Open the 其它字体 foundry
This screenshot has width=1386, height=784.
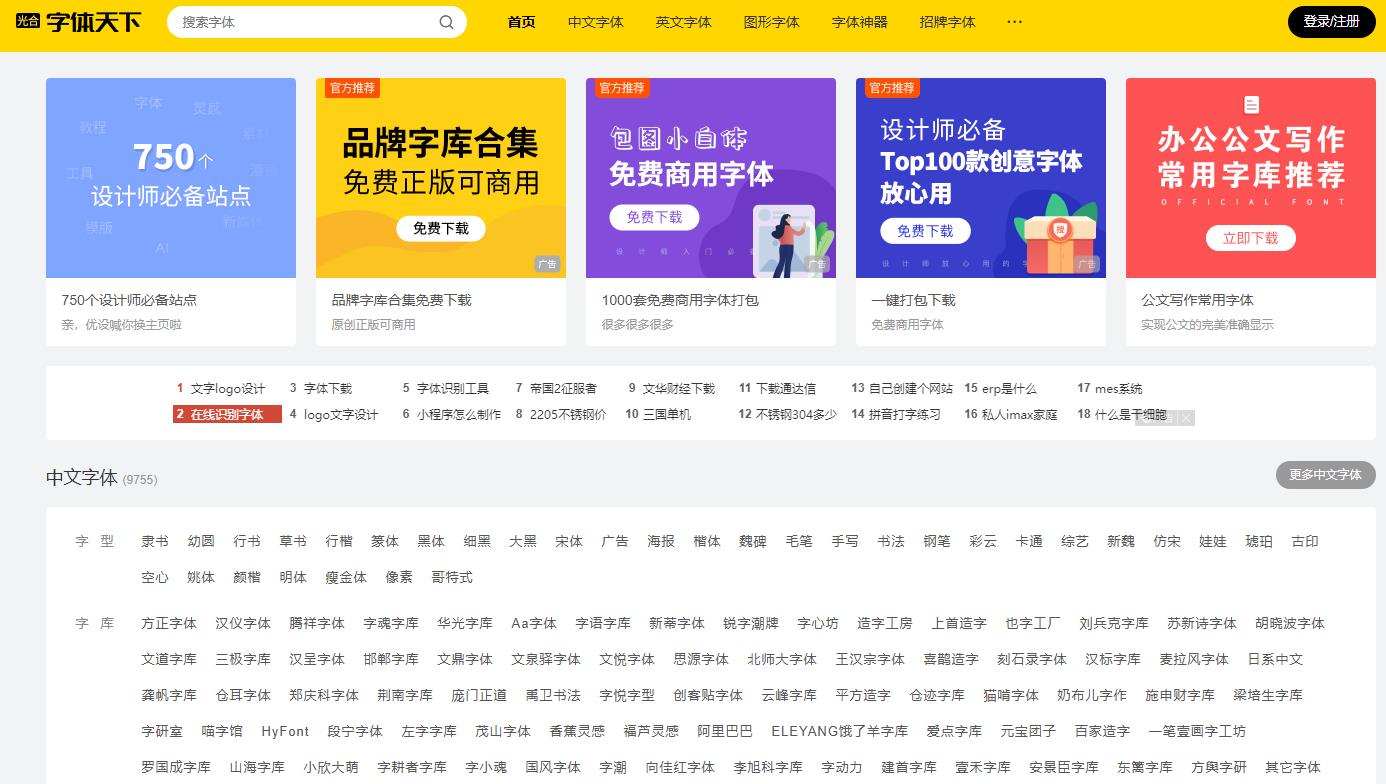1293,767
